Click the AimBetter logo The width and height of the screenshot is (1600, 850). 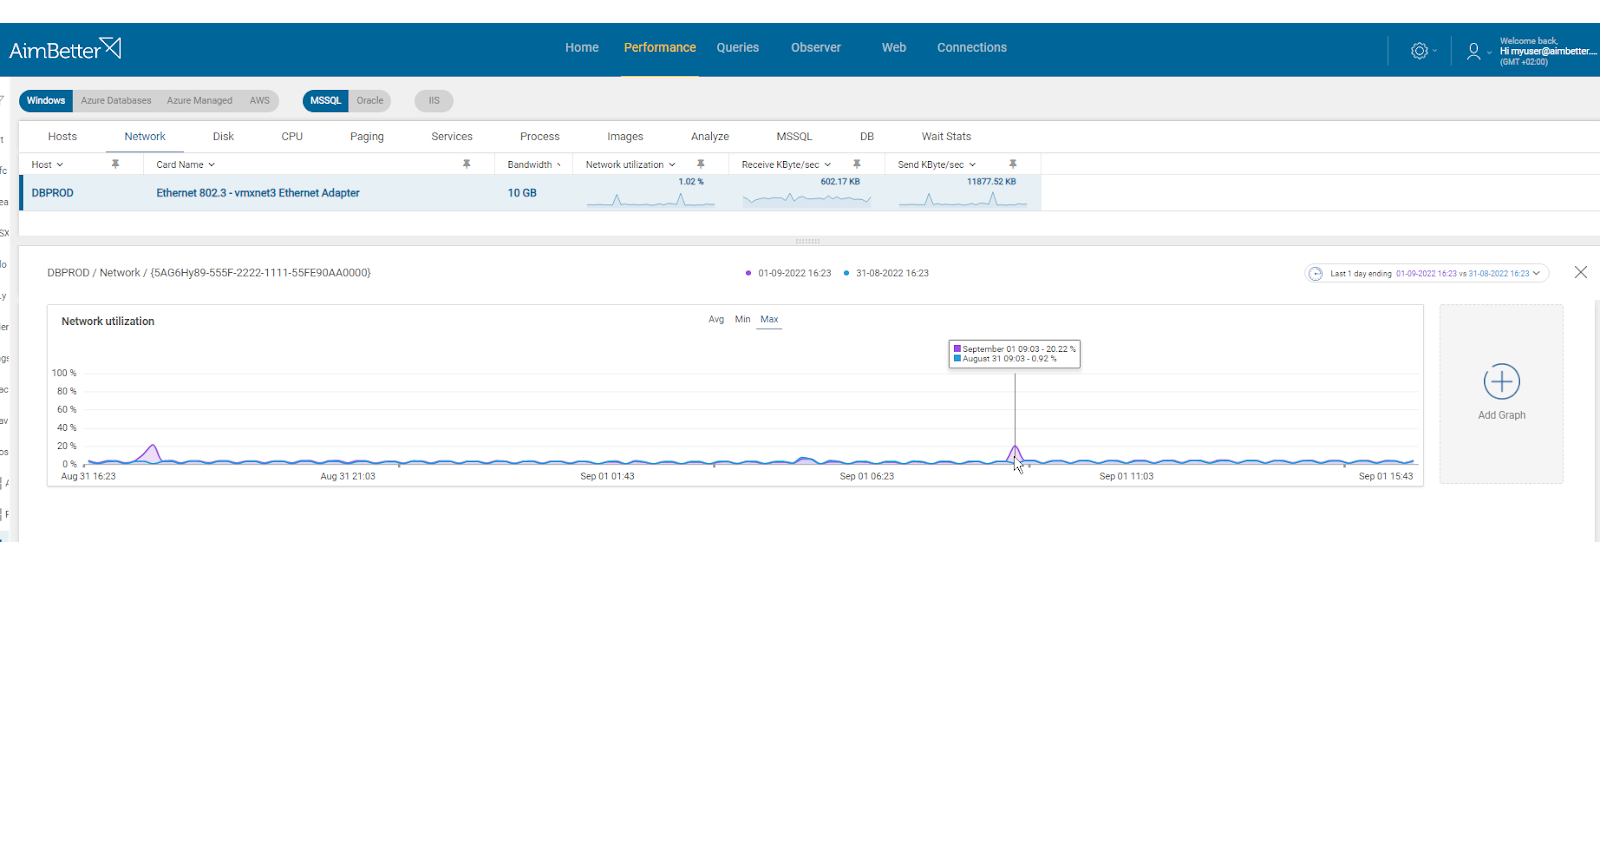coord(65,49)
